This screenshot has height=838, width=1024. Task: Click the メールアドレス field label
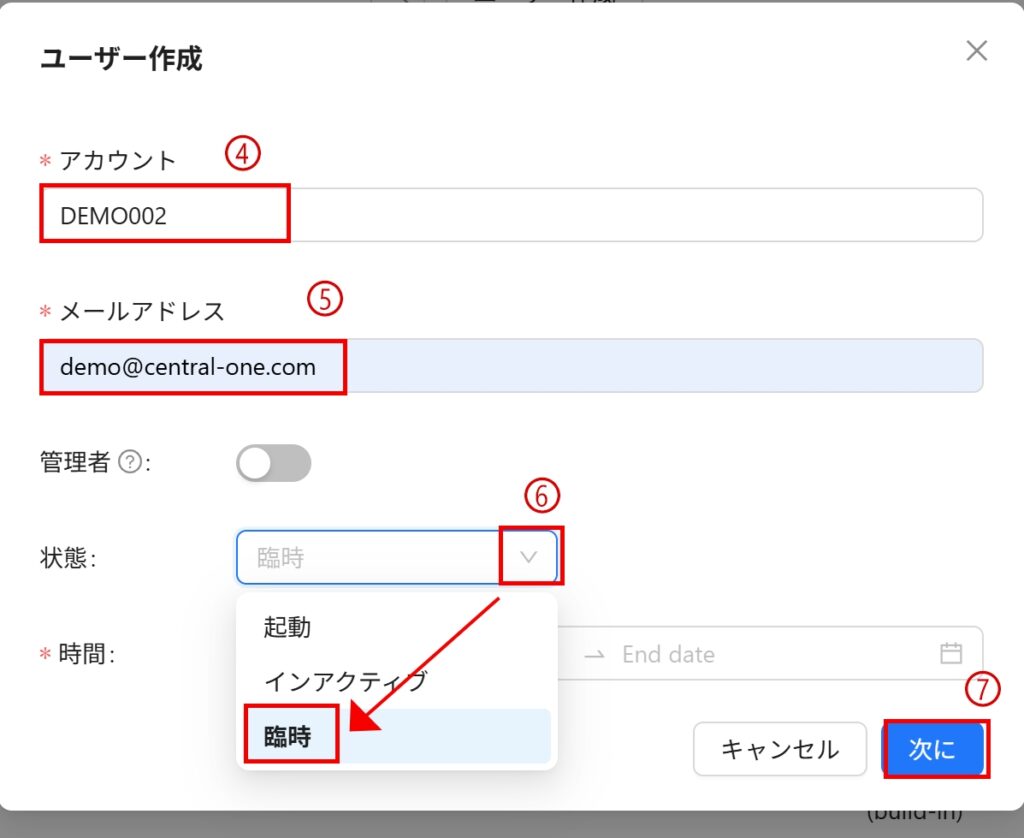click(141, 311)
